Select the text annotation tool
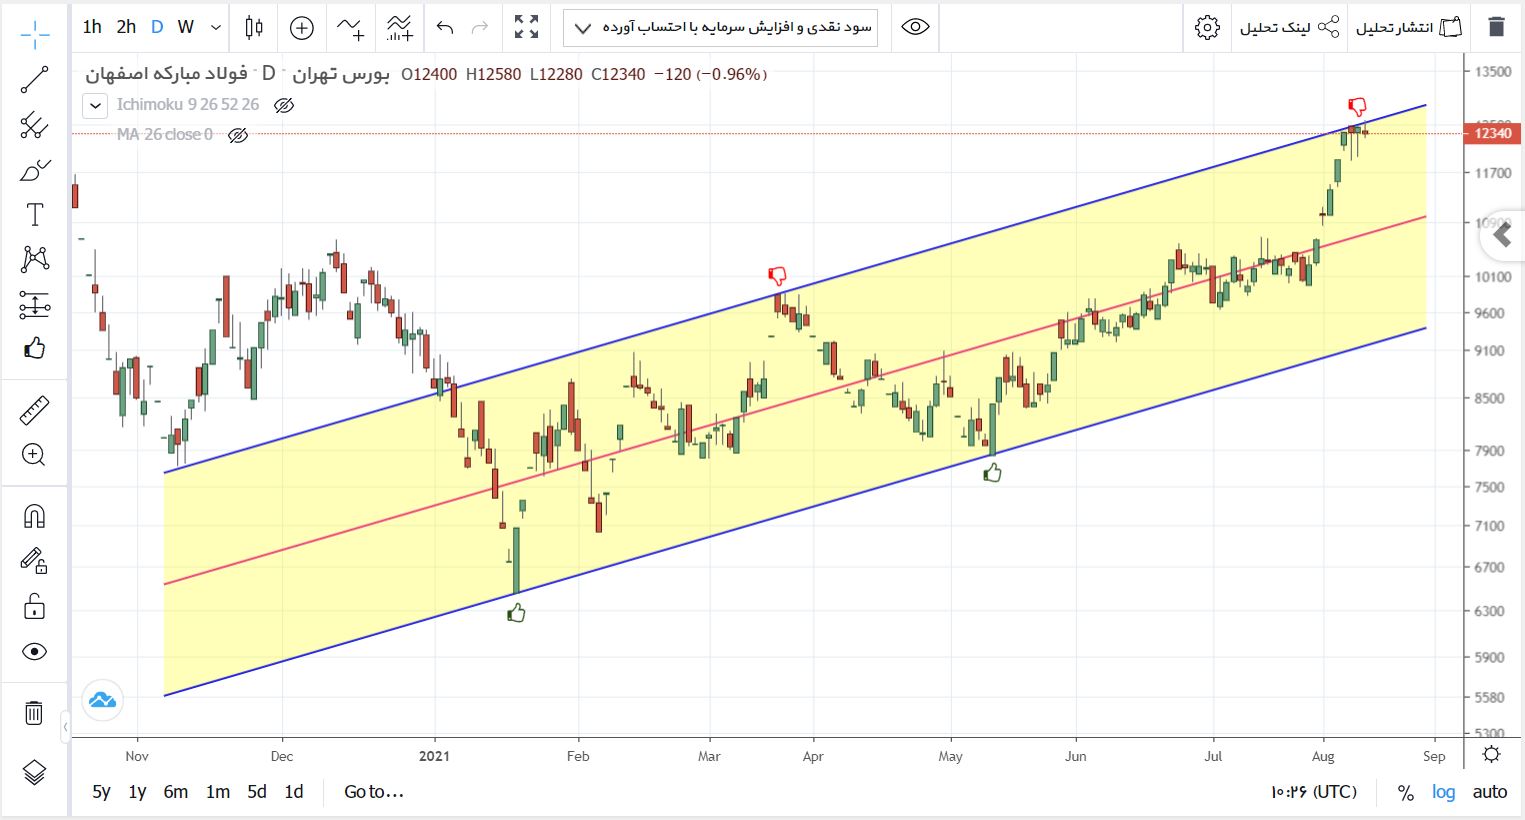The image size is (1525, 820). (x=34, y=214)
